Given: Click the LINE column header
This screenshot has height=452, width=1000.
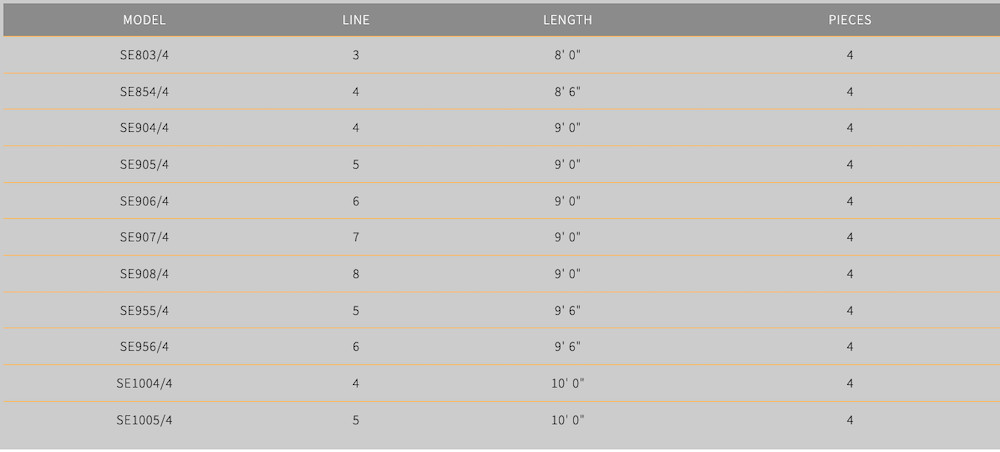Looking at the screenshot, I should click(x=356, y=20).
